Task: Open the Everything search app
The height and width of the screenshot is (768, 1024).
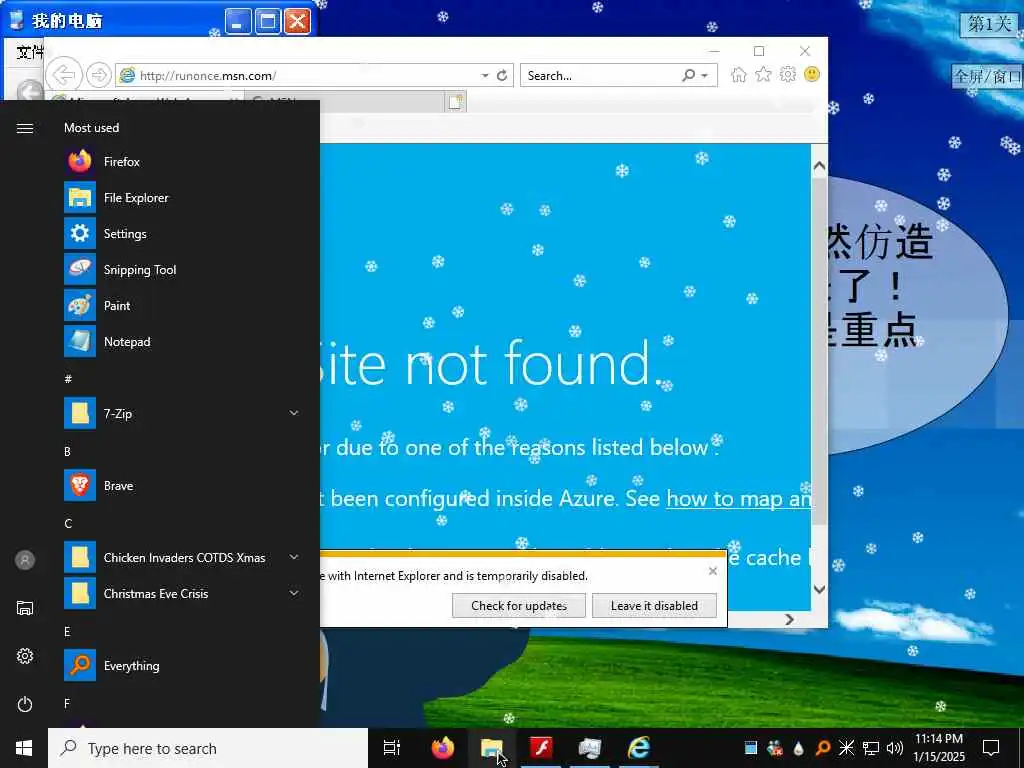Action: (182, 665)
